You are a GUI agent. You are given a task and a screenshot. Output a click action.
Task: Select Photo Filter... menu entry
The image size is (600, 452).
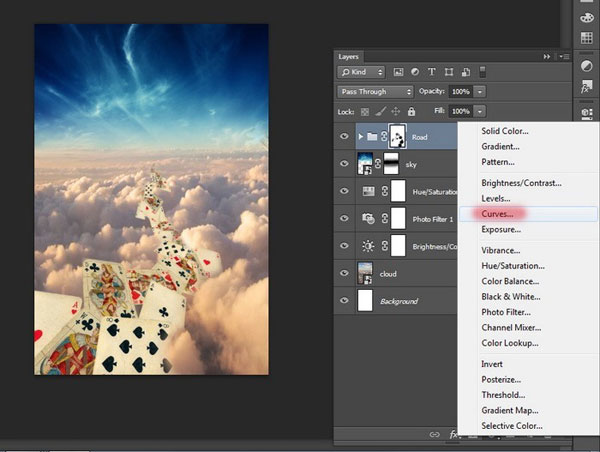click(506, 312)
